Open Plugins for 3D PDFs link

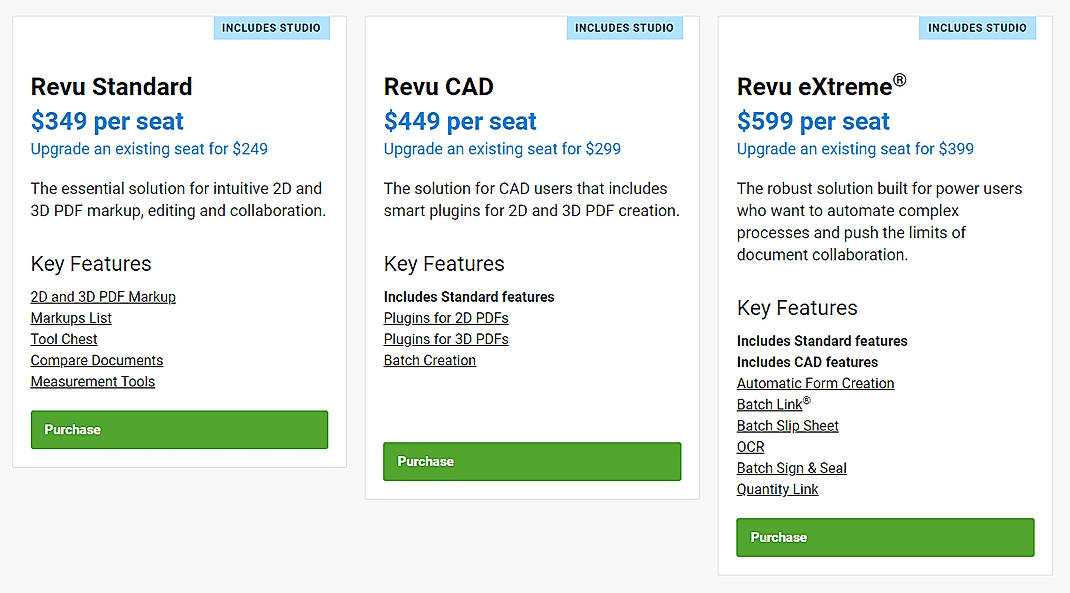[x=445, y=338]
